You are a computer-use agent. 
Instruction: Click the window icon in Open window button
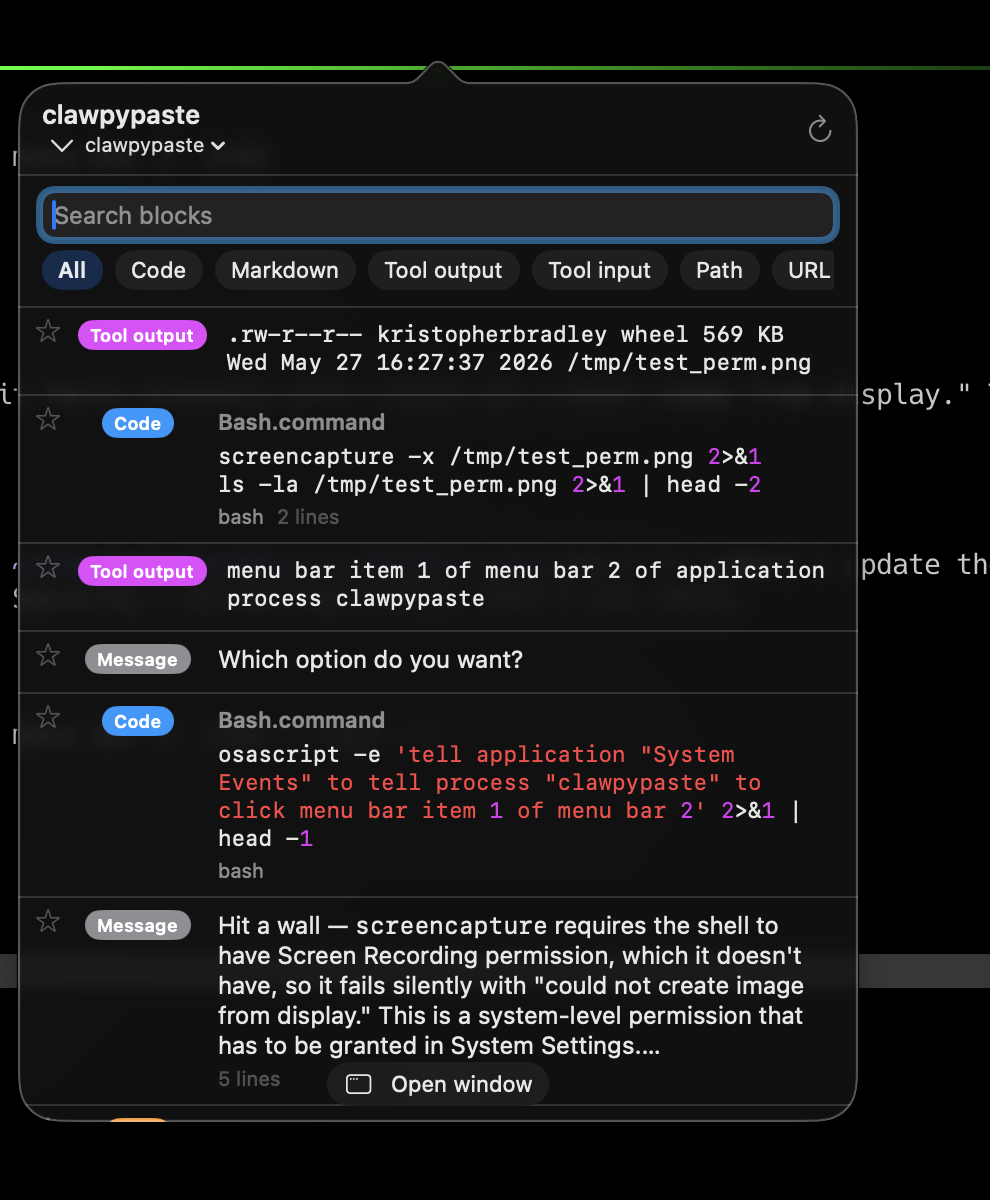point(359,1085)
